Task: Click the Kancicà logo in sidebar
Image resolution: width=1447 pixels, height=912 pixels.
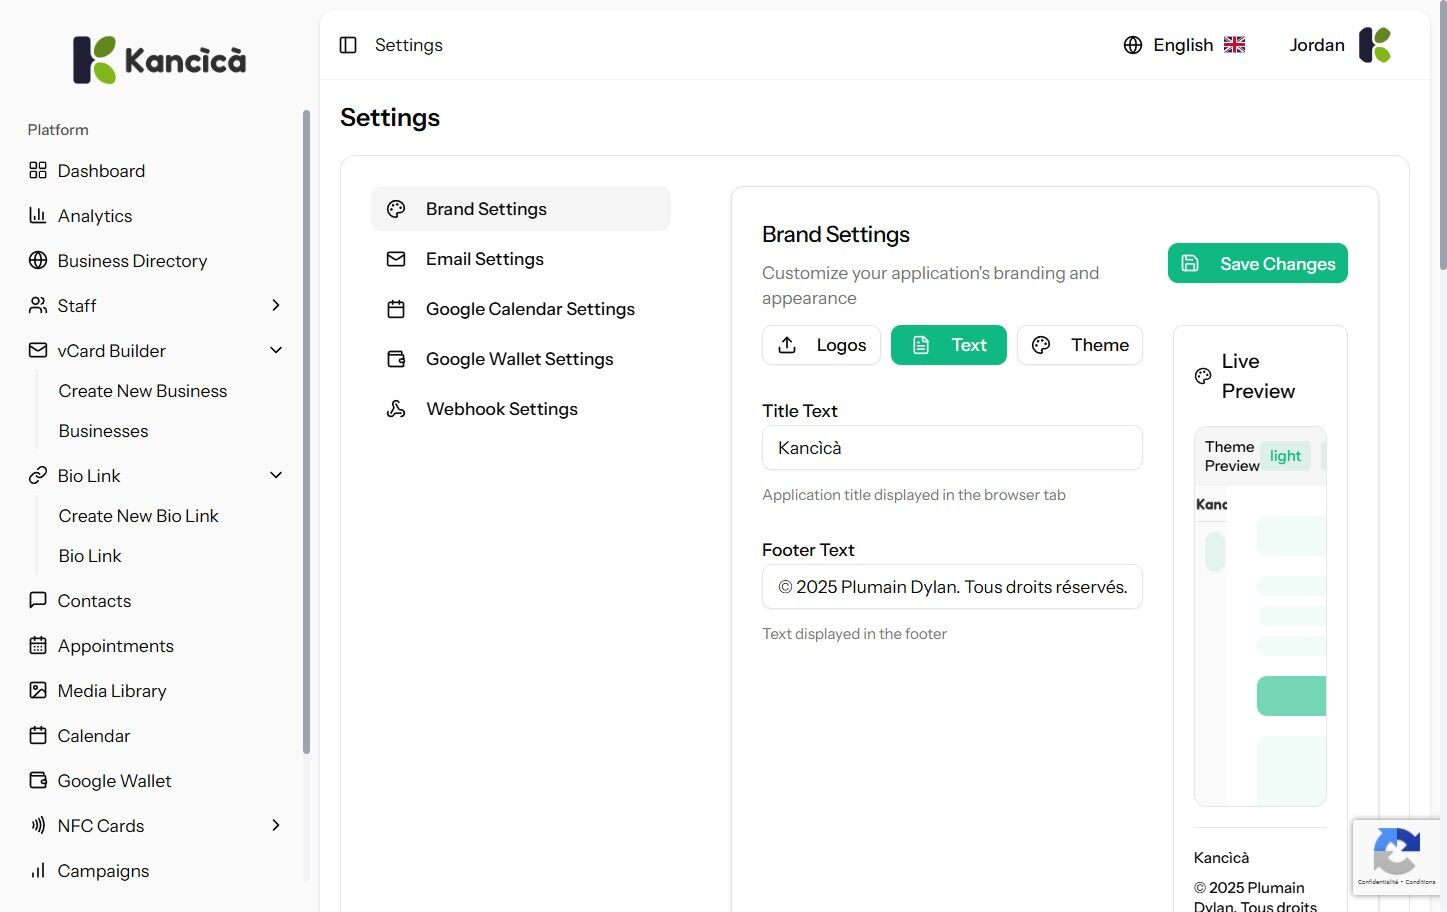Action: 159,60
